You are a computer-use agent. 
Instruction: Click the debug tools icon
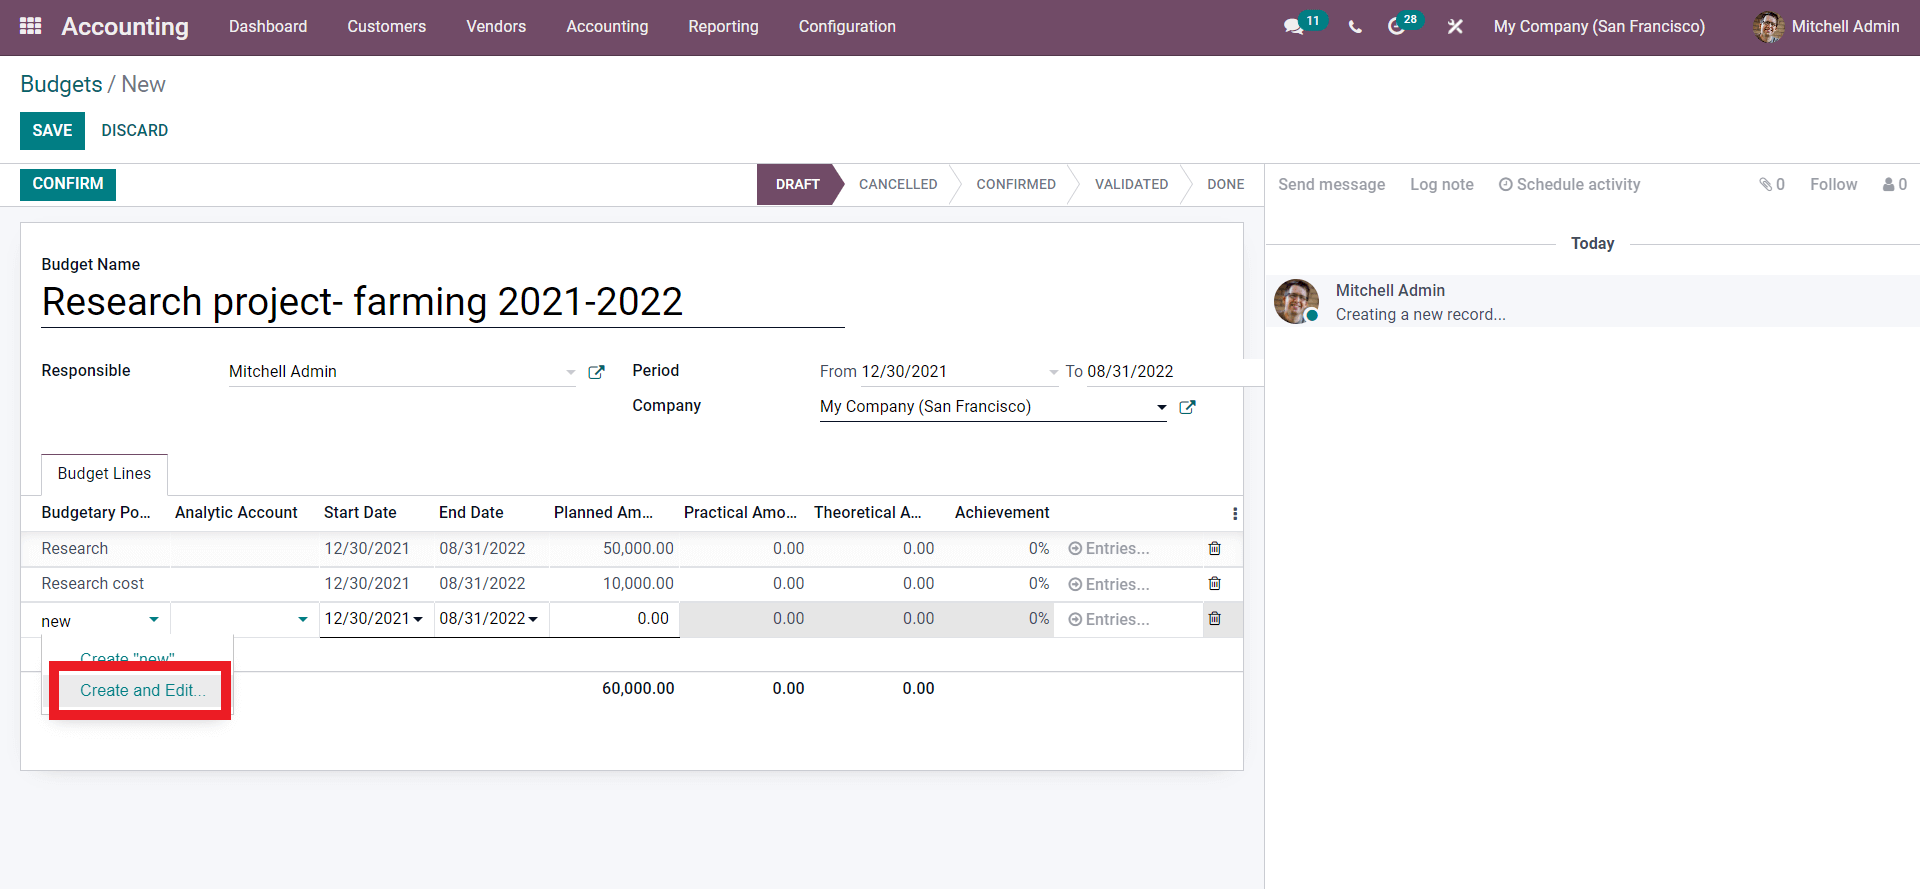[x=1455, y=27]
